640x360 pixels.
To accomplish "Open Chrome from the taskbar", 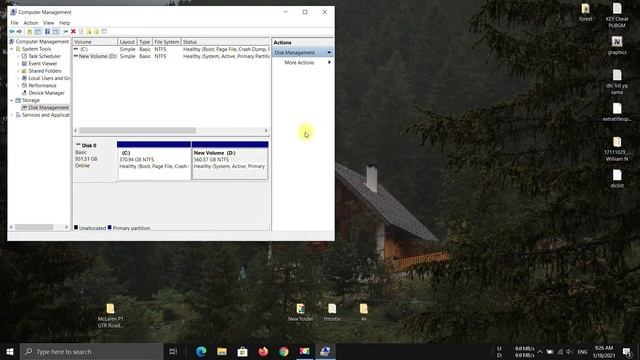I will pyautogui.click(x=284, y=351).
